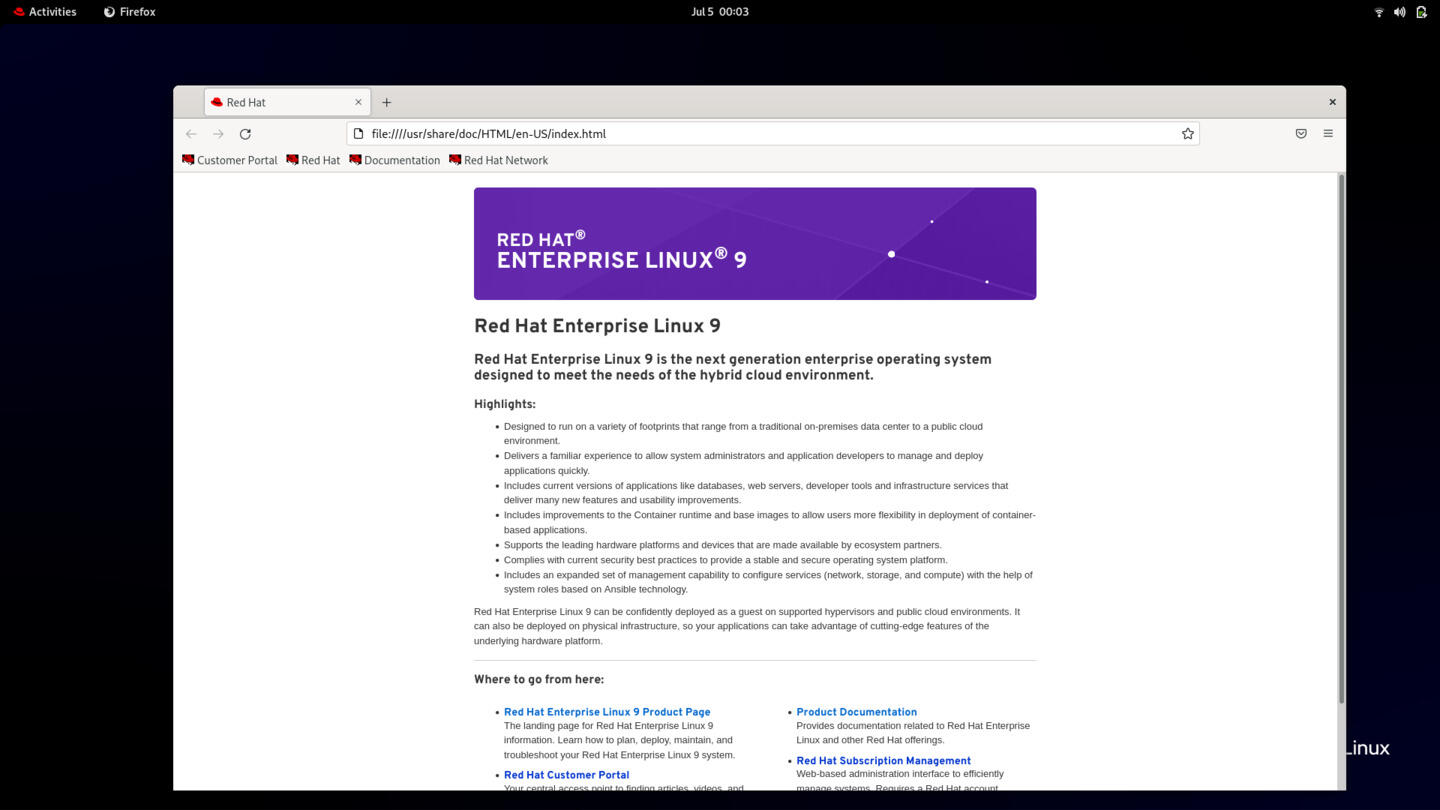Image resolution: width=1440 pixels, height=810 pixels.
Task: Go back with the back arrow
Action: [191, 134]
